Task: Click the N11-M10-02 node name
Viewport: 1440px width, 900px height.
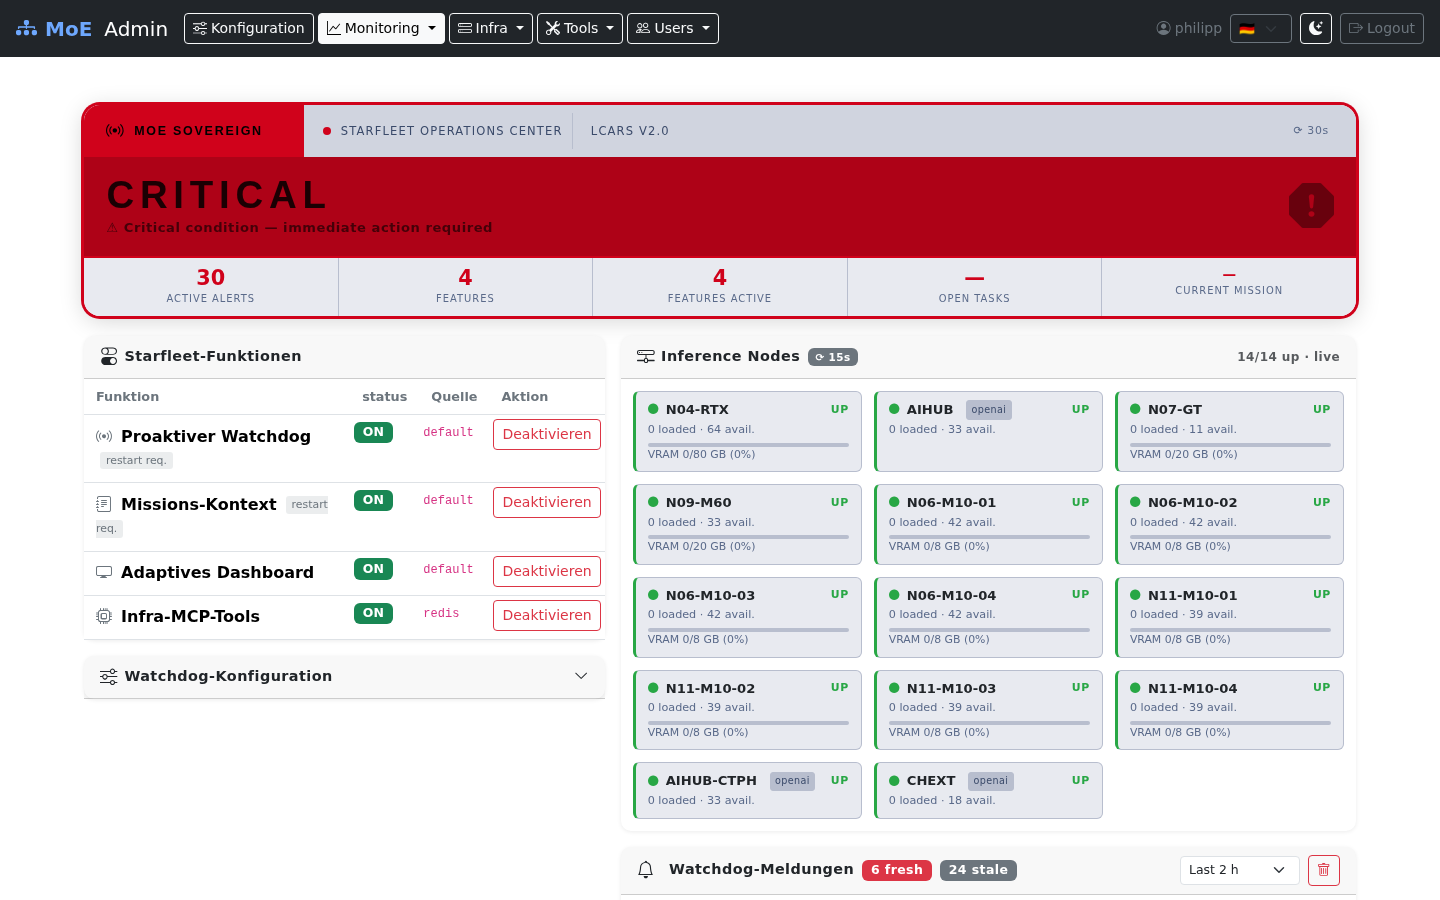Action: tap(710, 688)
